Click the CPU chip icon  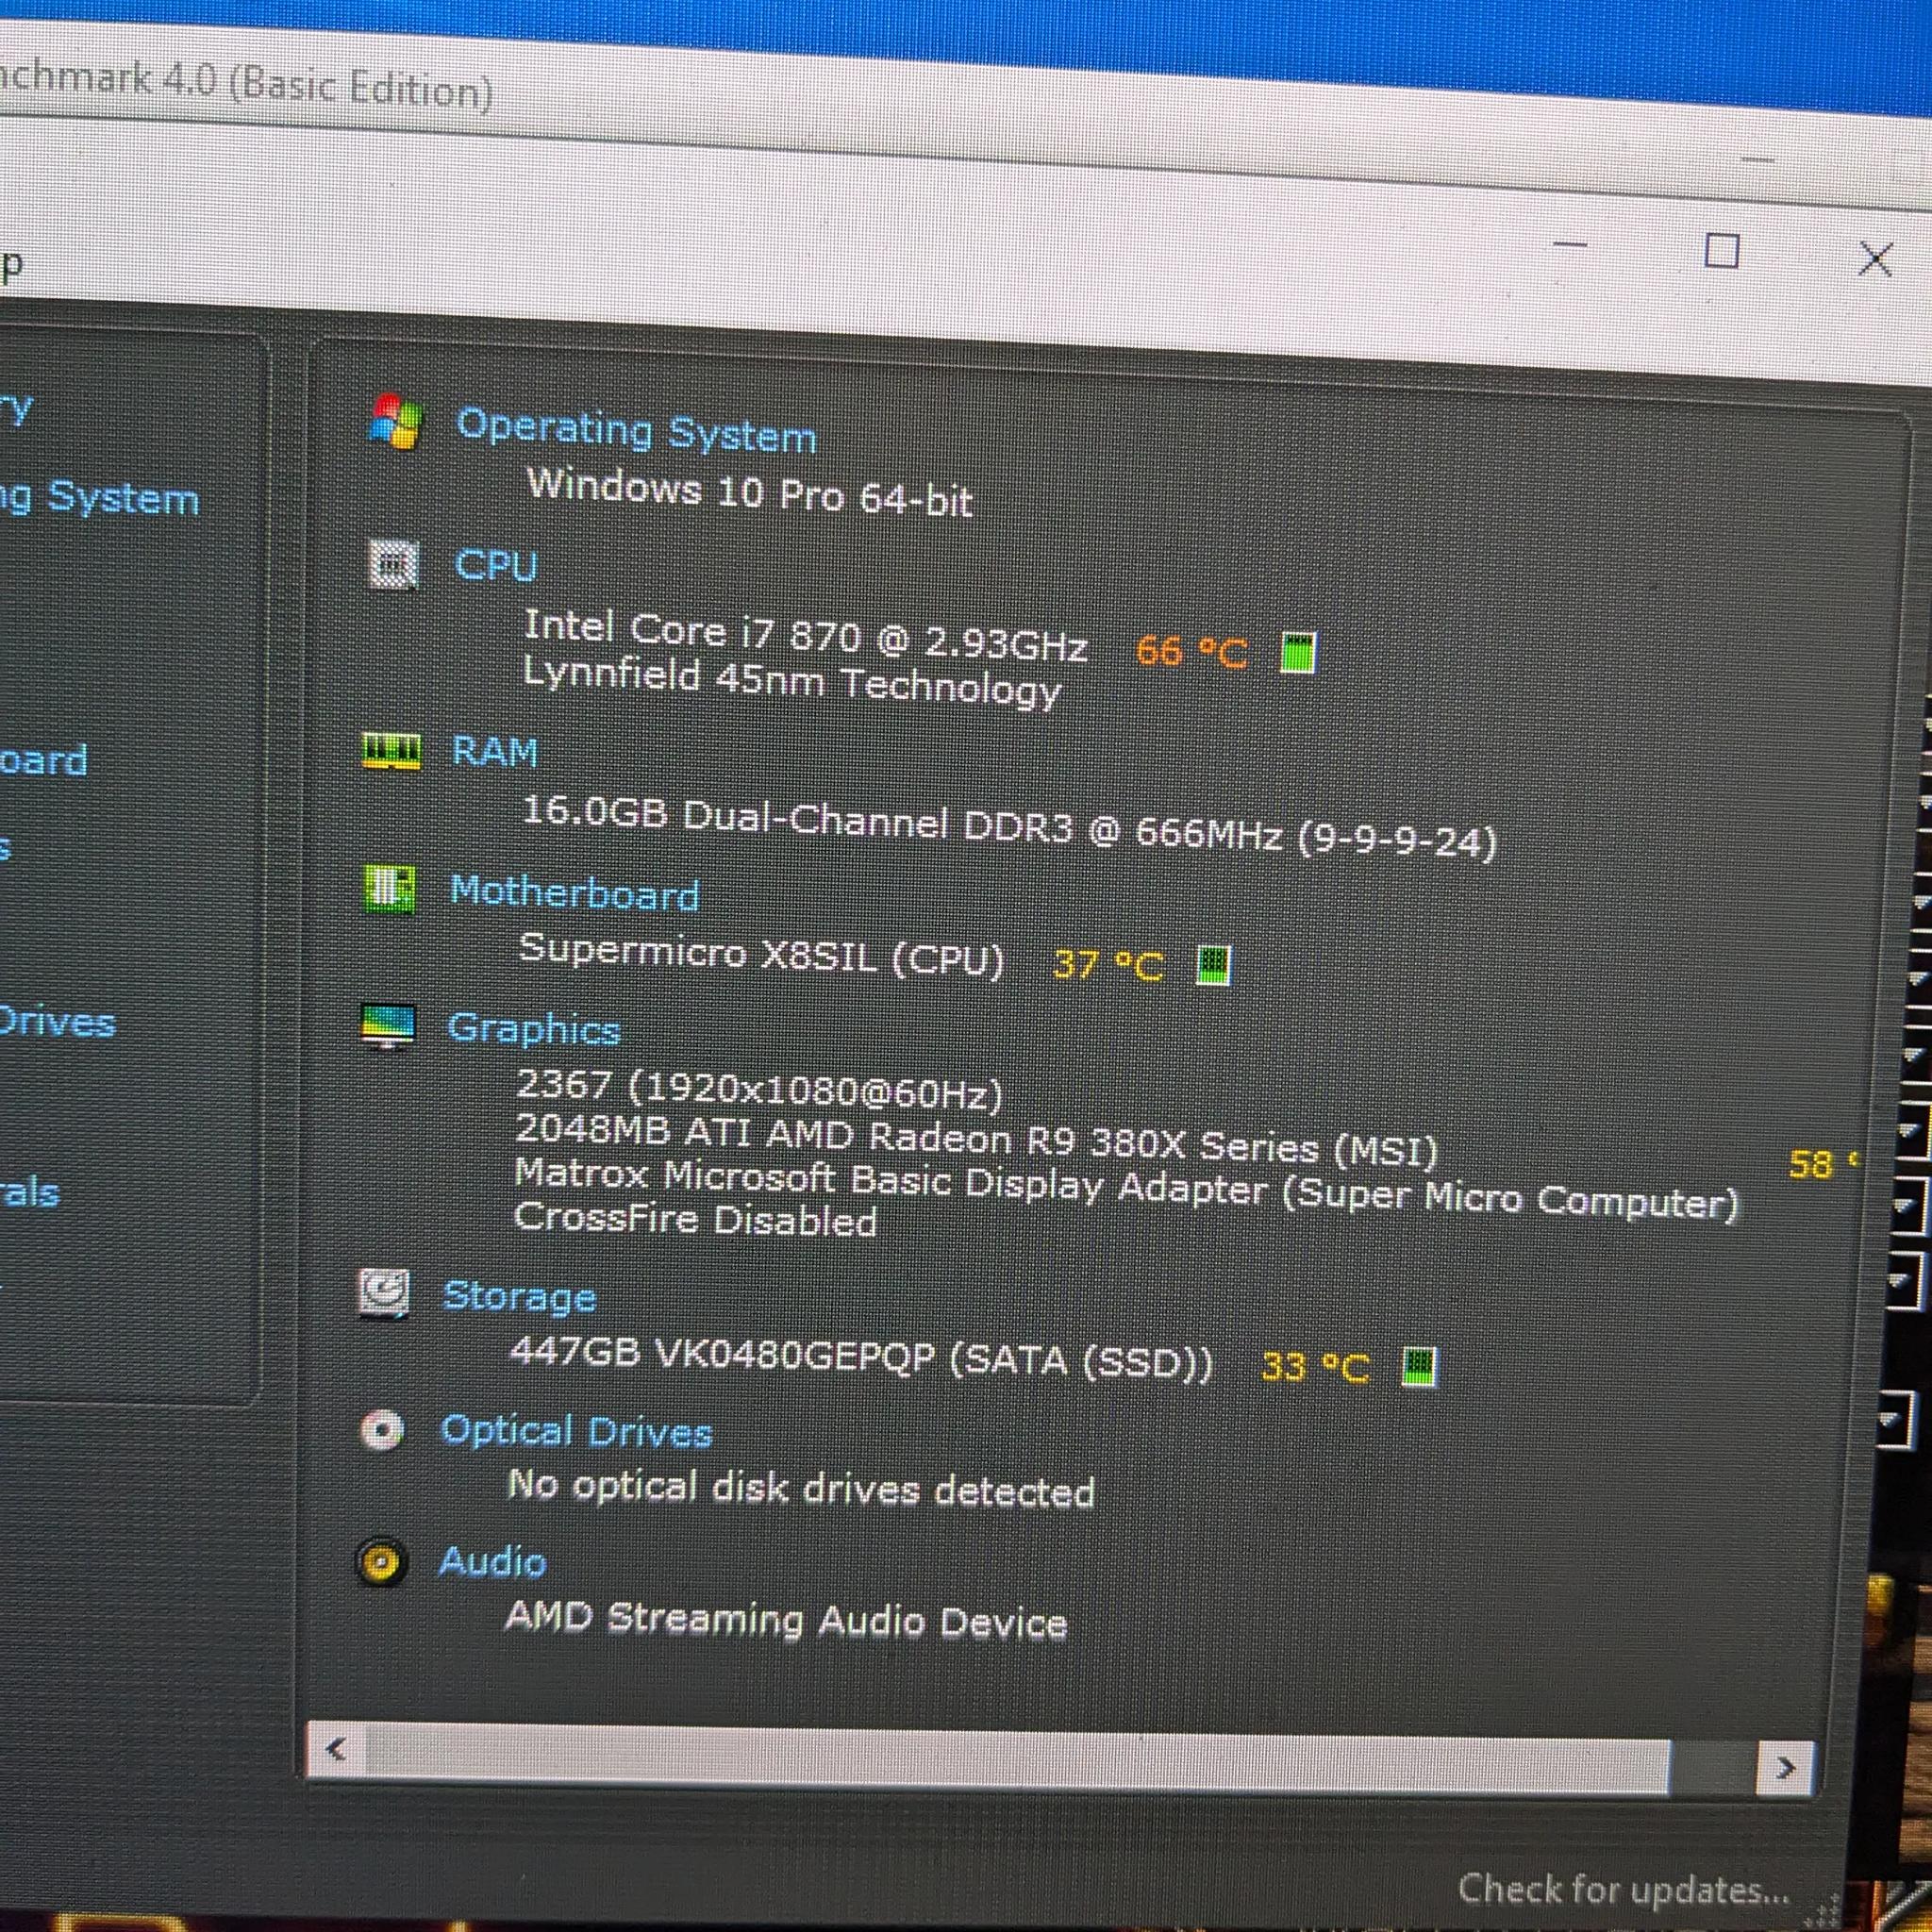tap(393, 564)
